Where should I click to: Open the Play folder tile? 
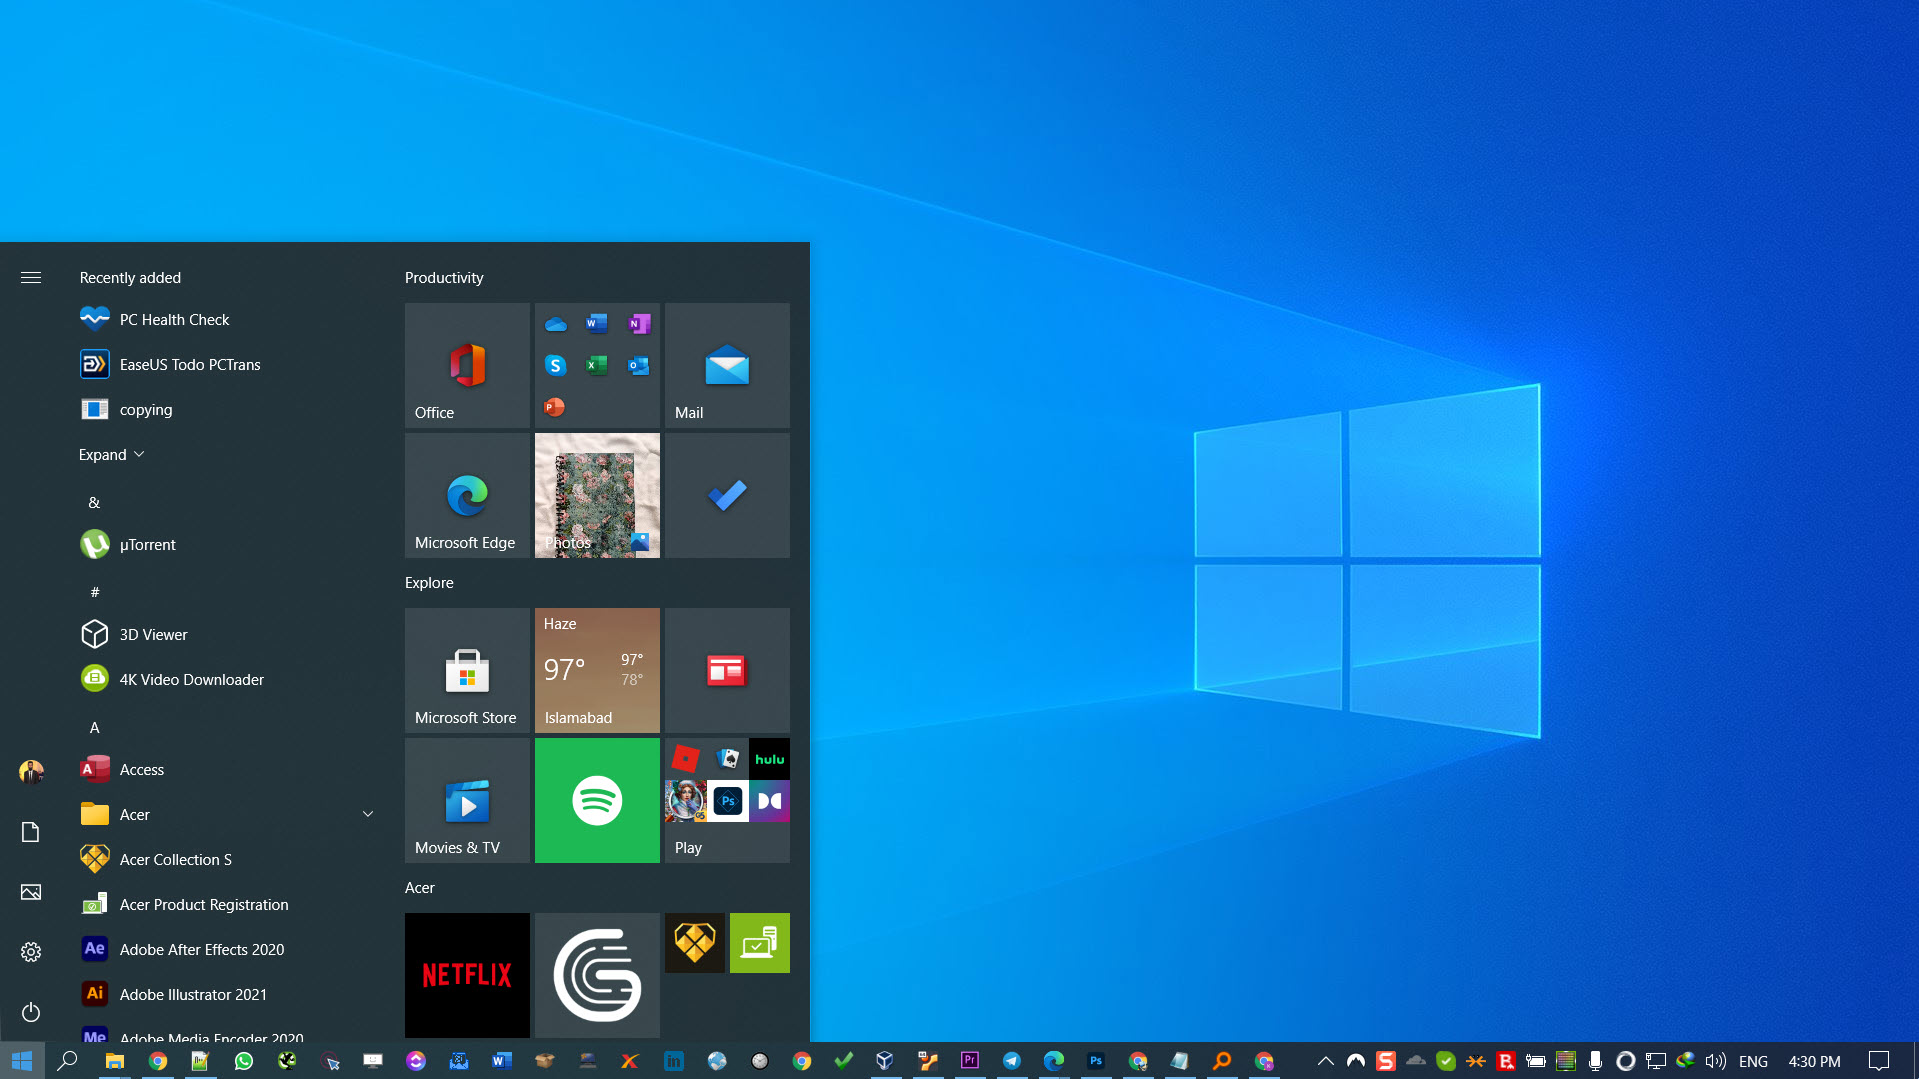click(x=727, y=800)
